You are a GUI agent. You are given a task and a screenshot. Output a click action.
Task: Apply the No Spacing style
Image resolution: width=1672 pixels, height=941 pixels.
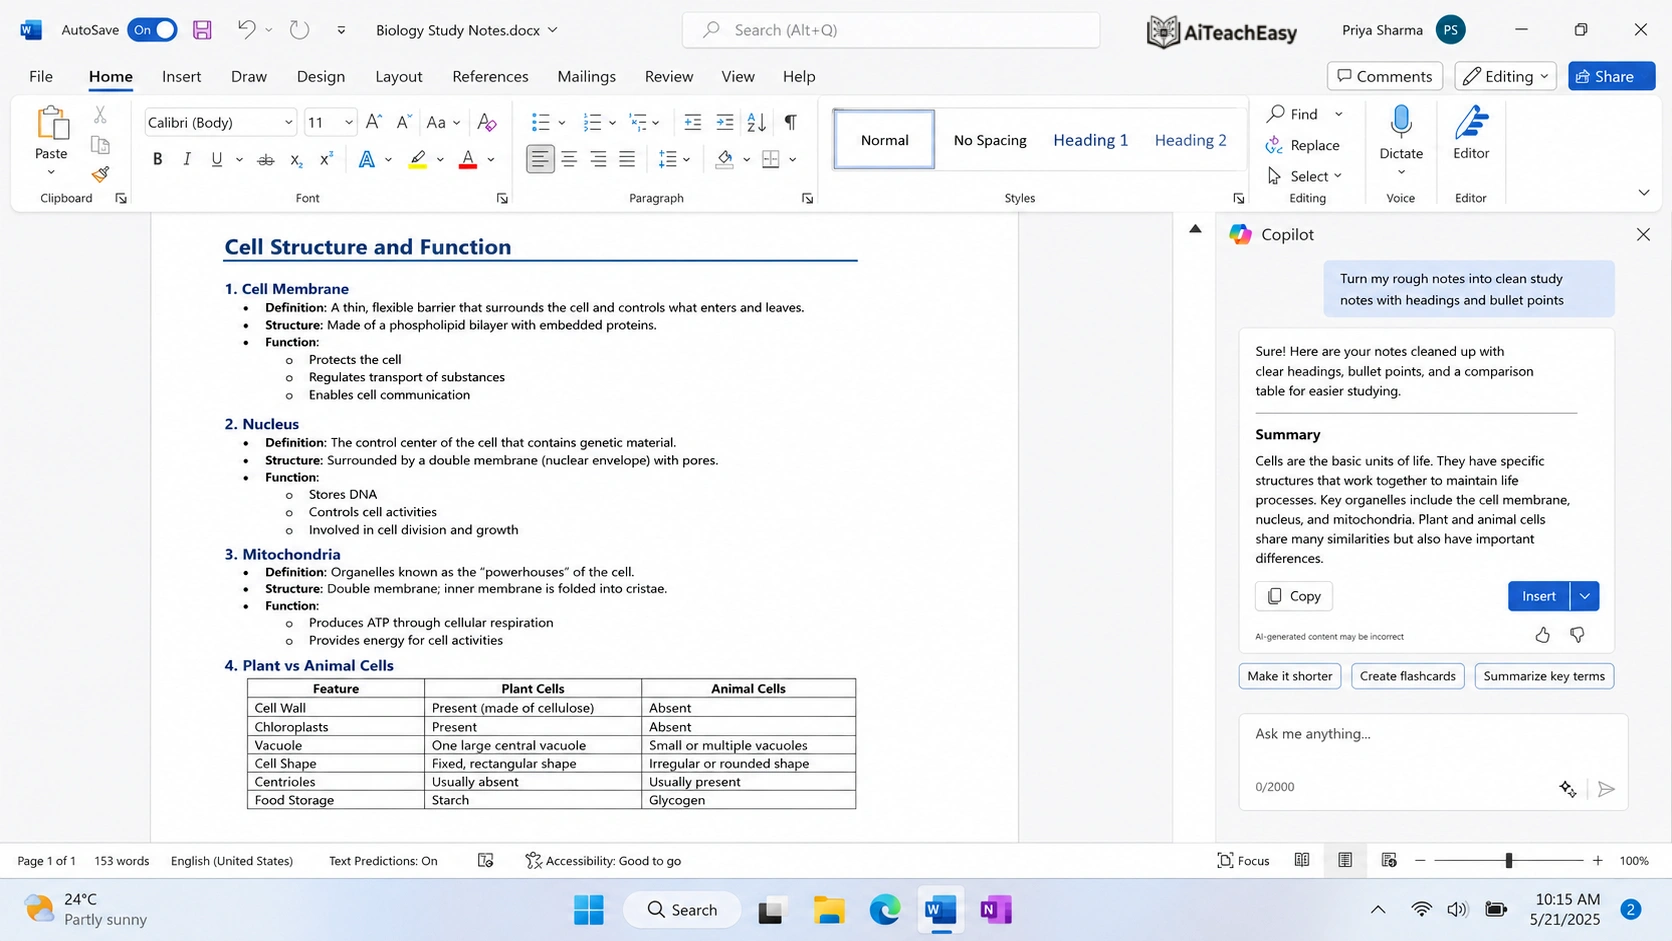tap(990, 140)
